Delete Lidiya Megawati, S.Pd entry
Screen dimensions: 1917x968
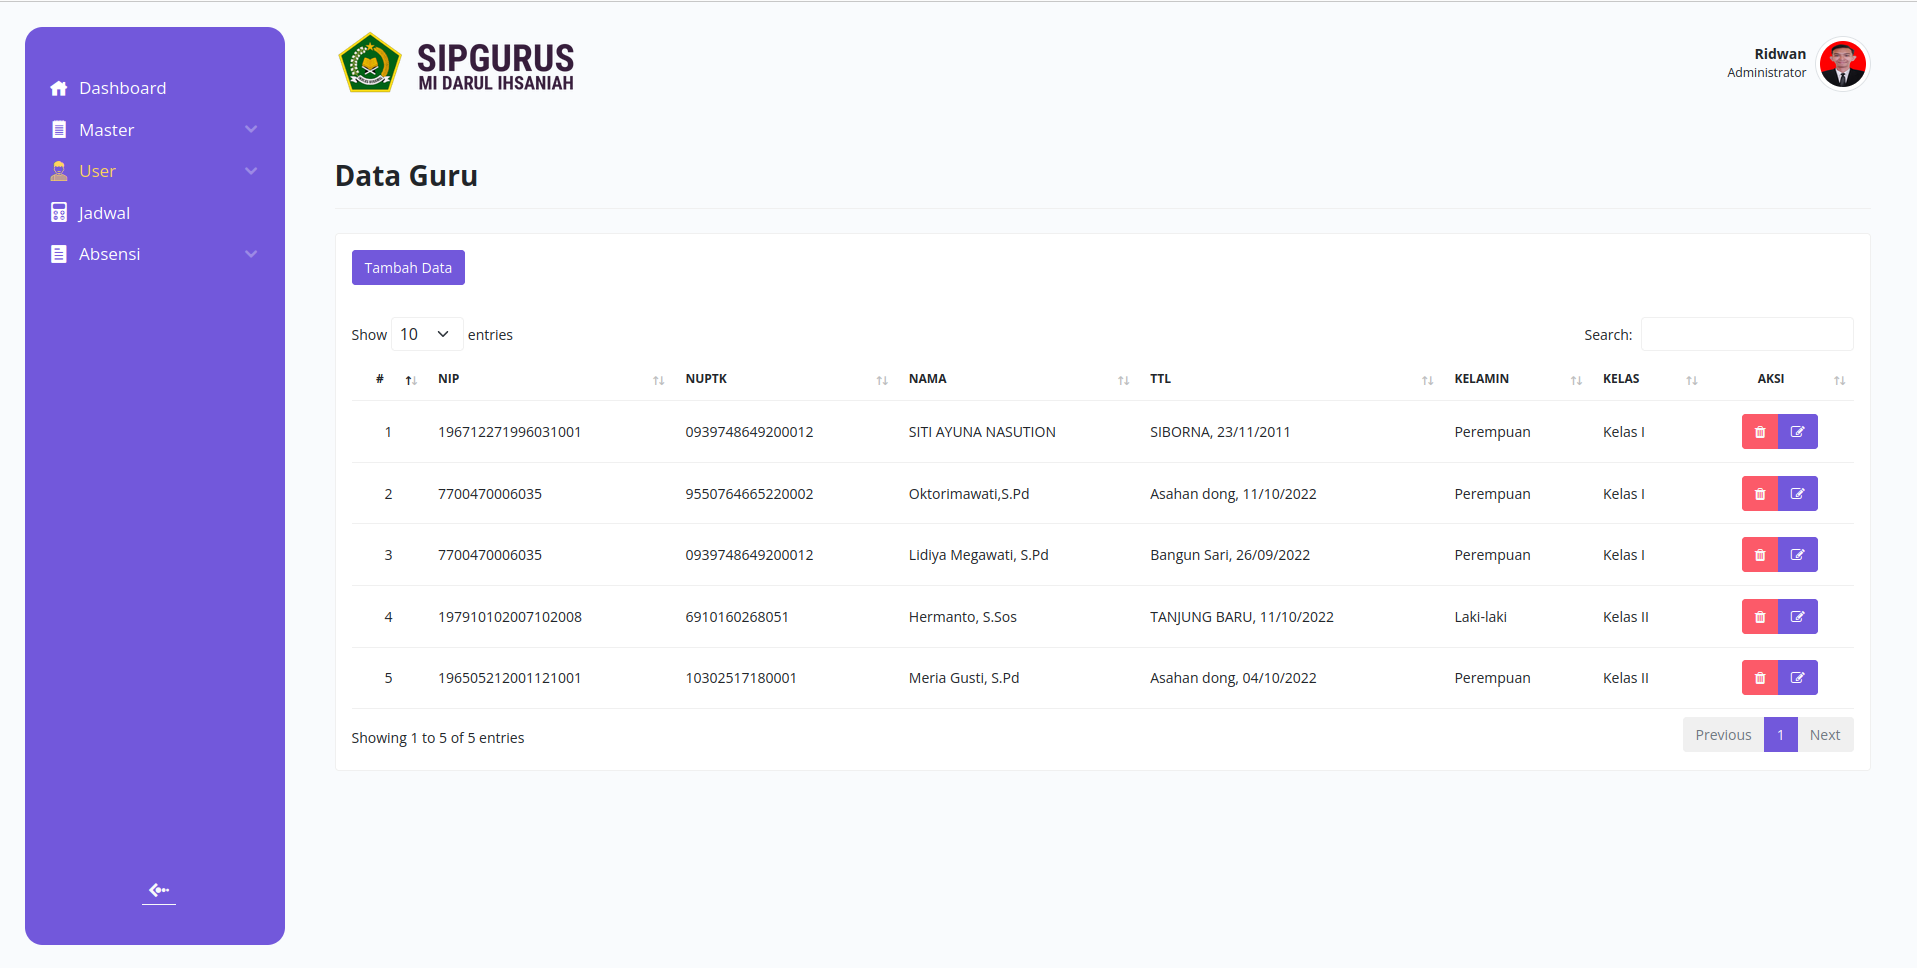click(x=1759, y=555)
